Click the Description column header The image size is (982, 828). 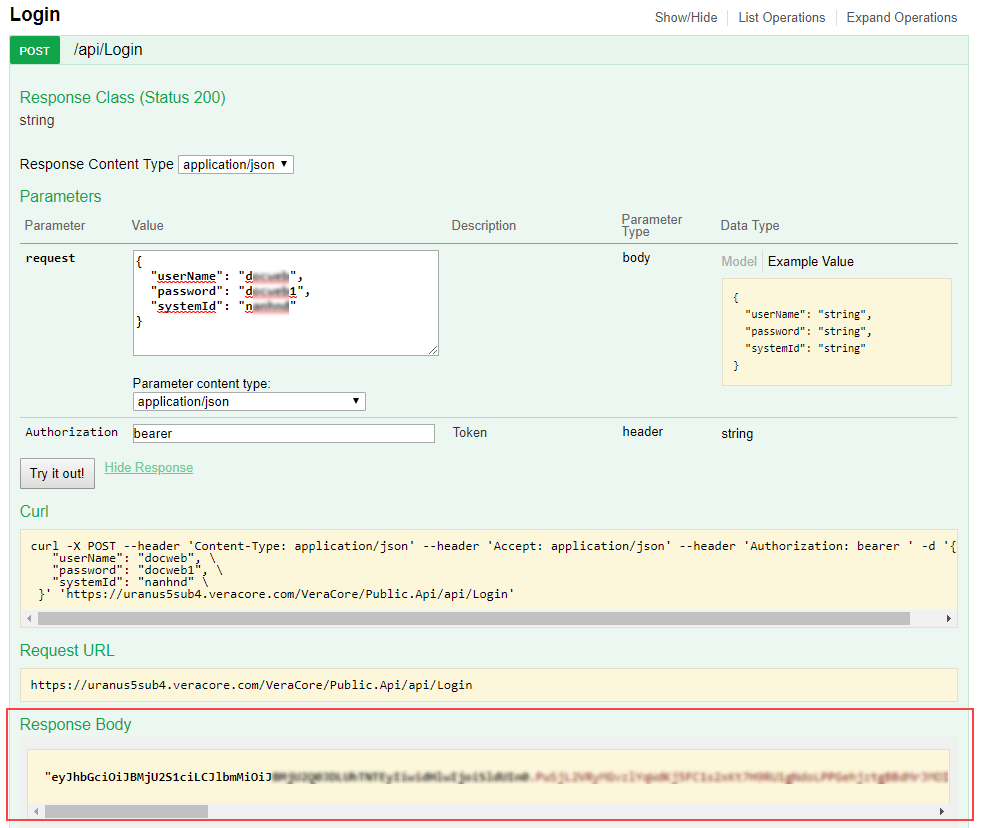pyautogui.click(x=484, y=225)
